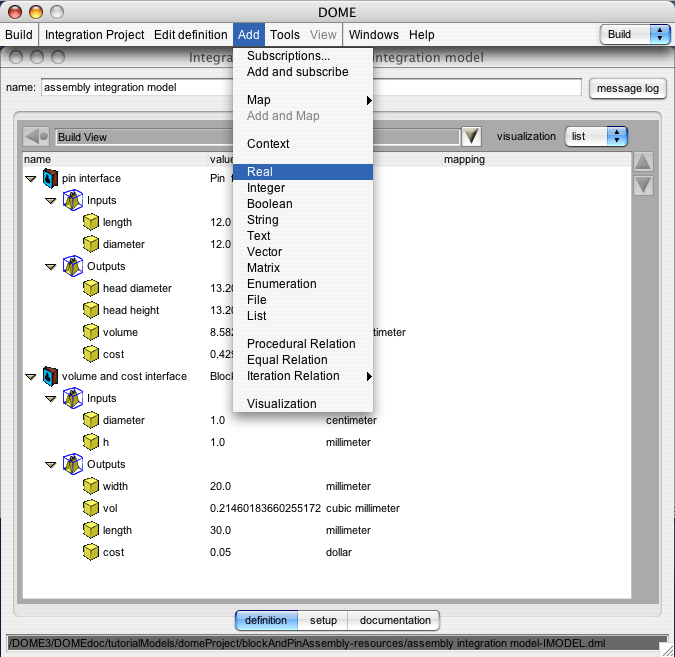Select Add and subscribe menu item
Viewport: 675px width, 657px height.
tap(303, 72)
